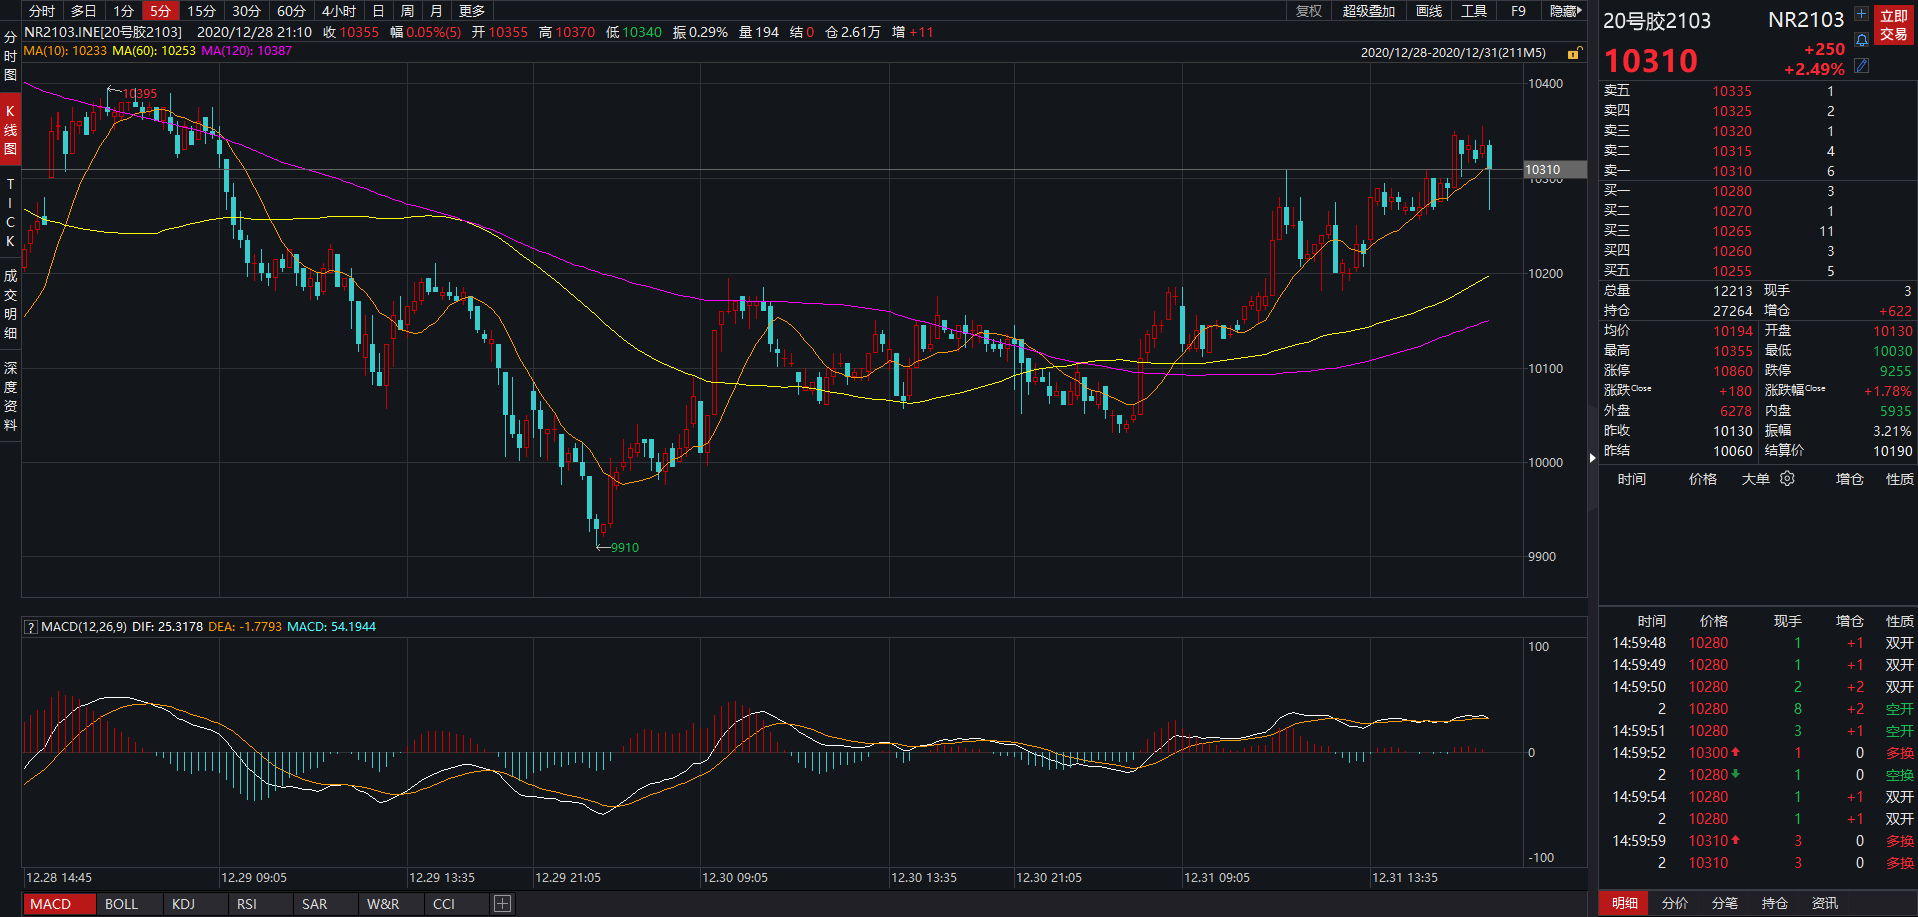
Task: Click the MA(60): 10253 legend label
Action: pyautogui.click(x=154, y=50)
